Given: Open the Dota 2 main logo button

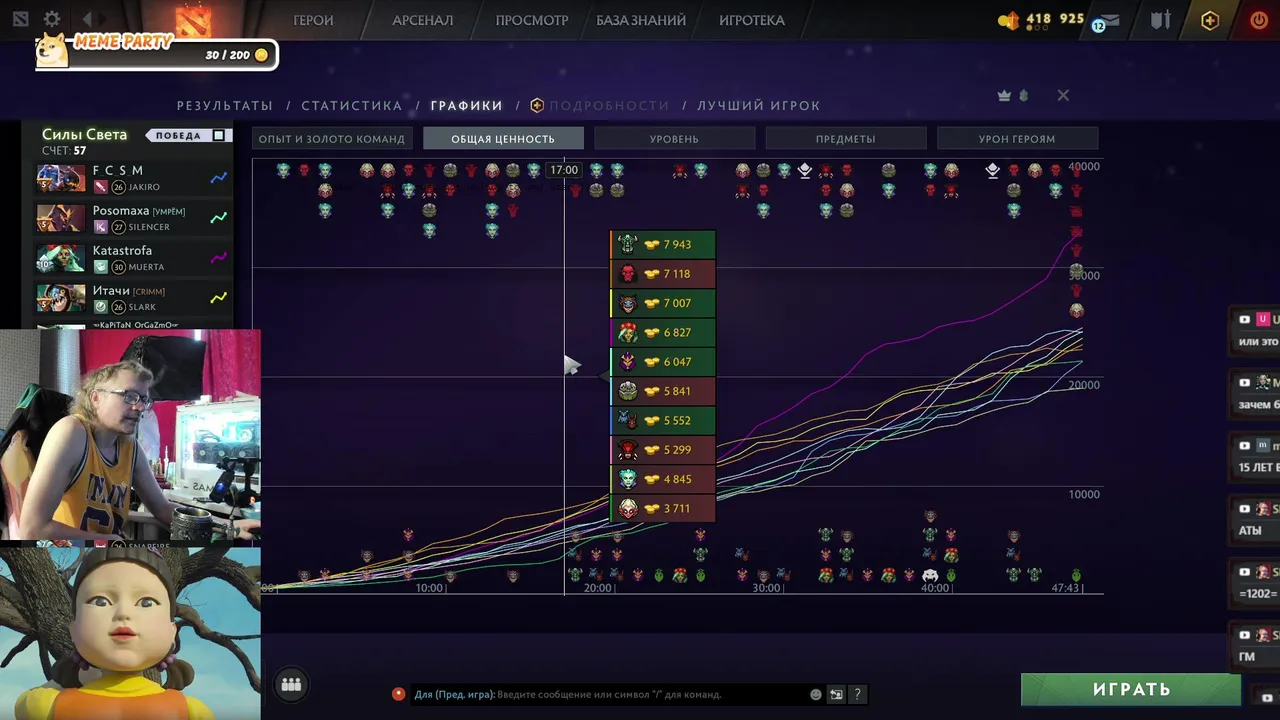Looking at the screenshot, I should click(20, 19).
